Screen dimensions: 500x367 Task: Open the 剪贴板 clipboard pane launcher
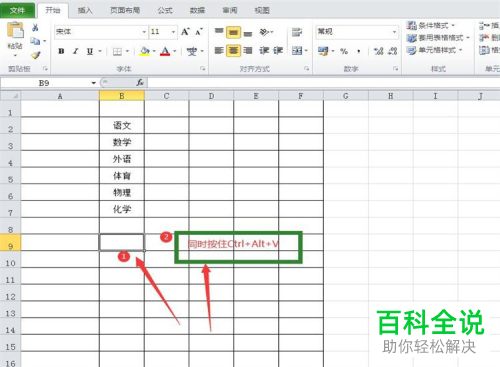[45, 69]
